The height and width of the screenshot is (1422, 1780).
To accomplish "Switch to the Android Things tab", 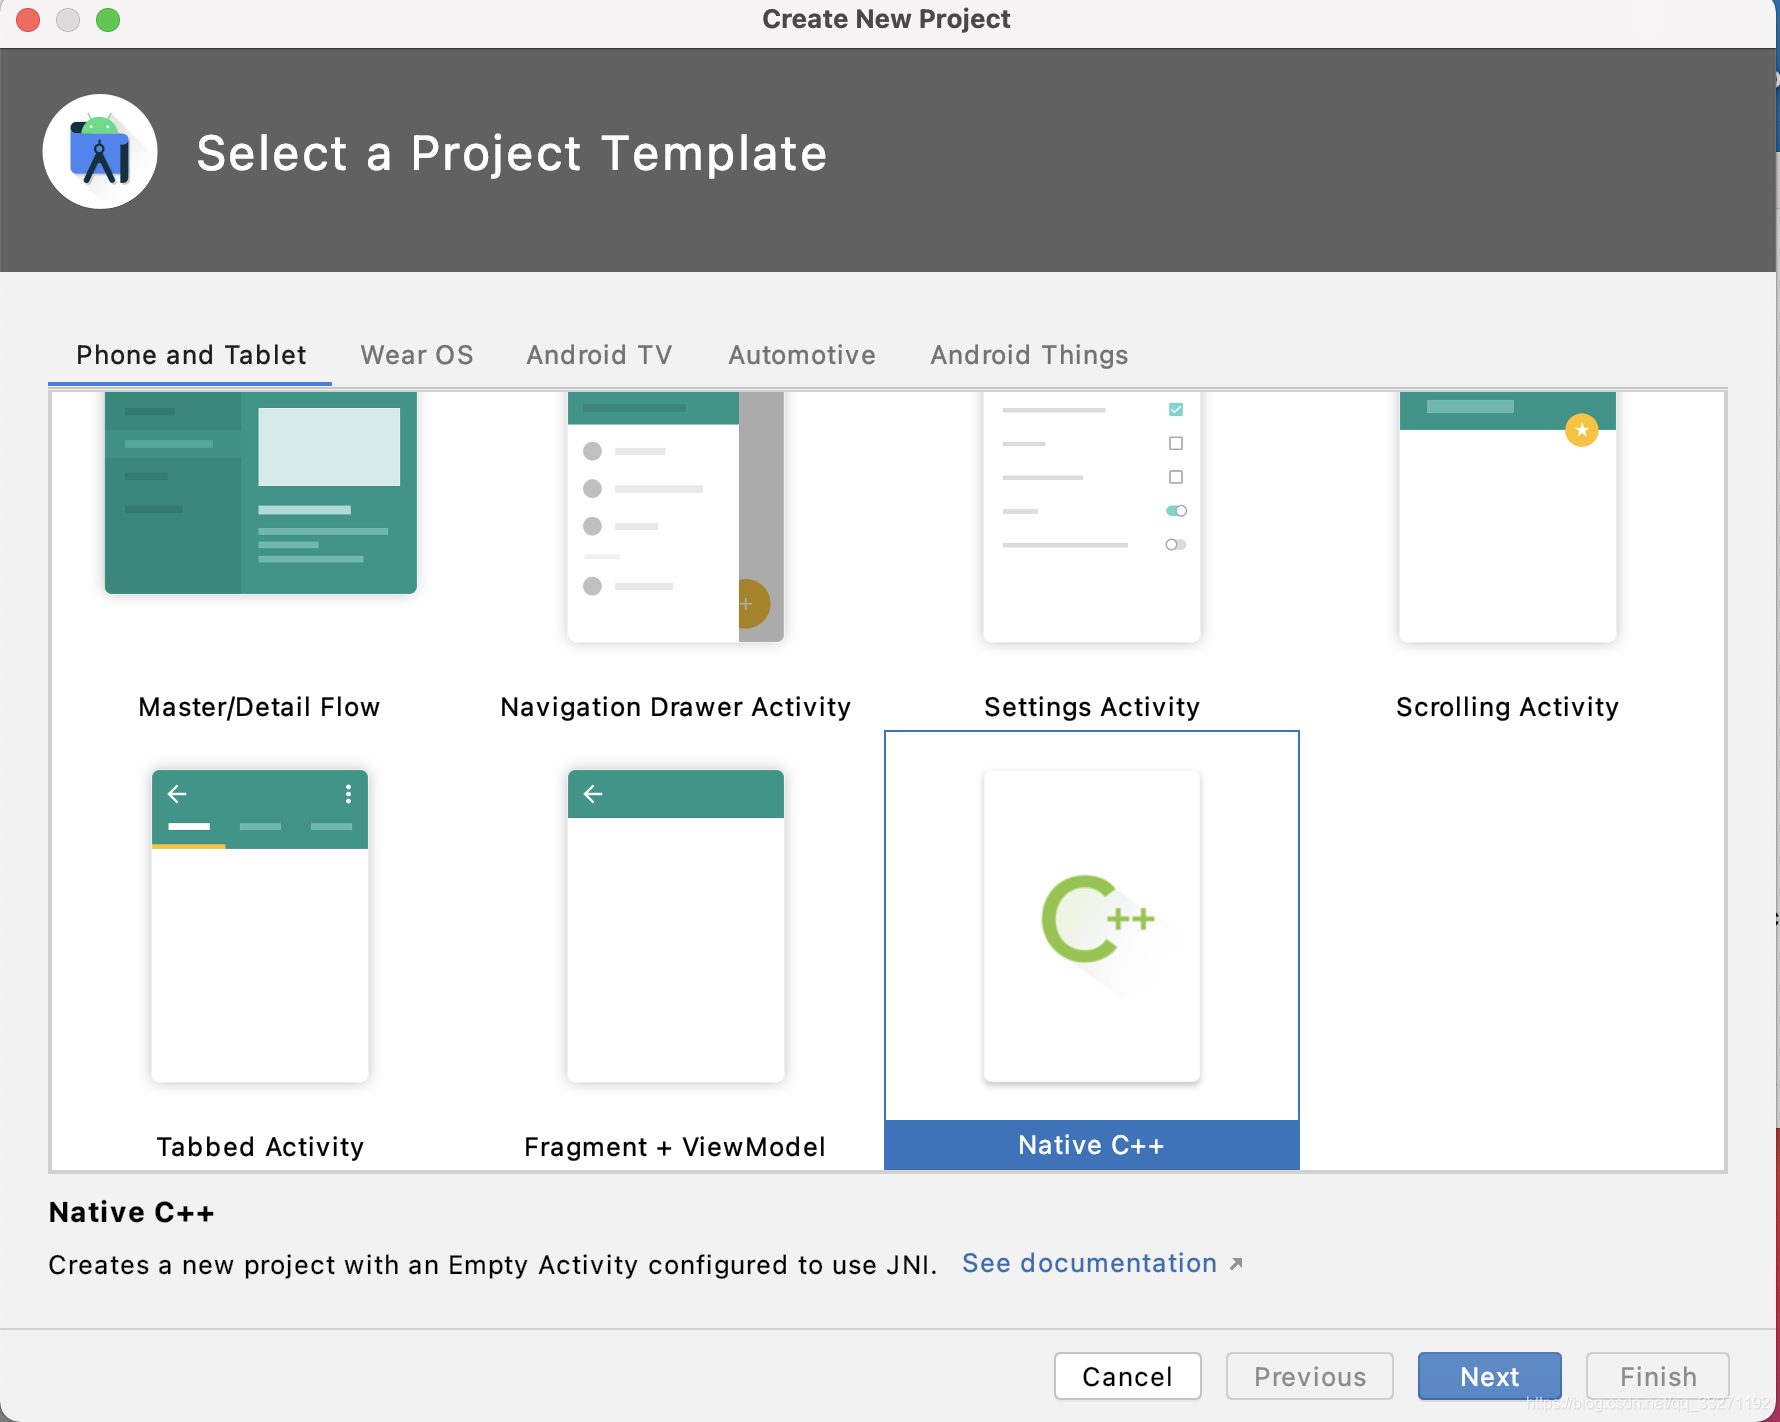I will click(x=1029, y=355).
